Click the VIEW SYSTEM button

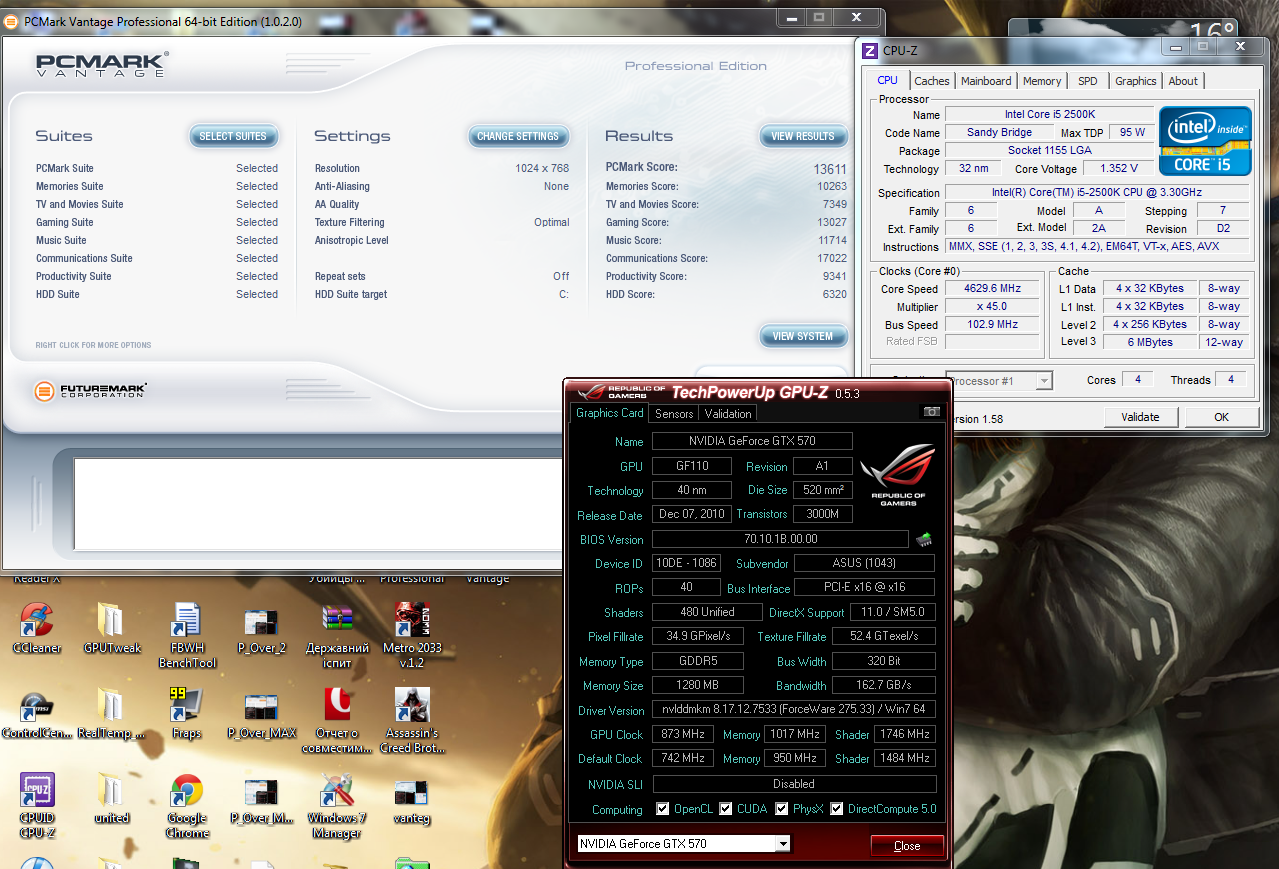[803, 336]
